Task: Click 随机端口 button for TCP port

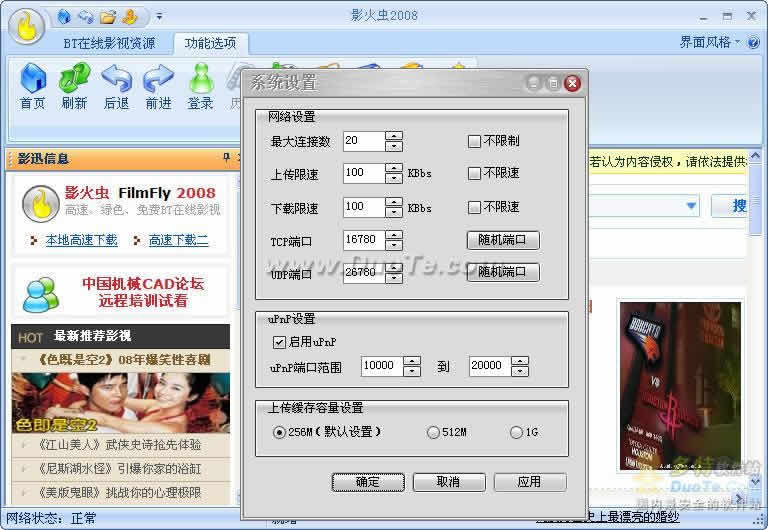Action: (503, 240)
